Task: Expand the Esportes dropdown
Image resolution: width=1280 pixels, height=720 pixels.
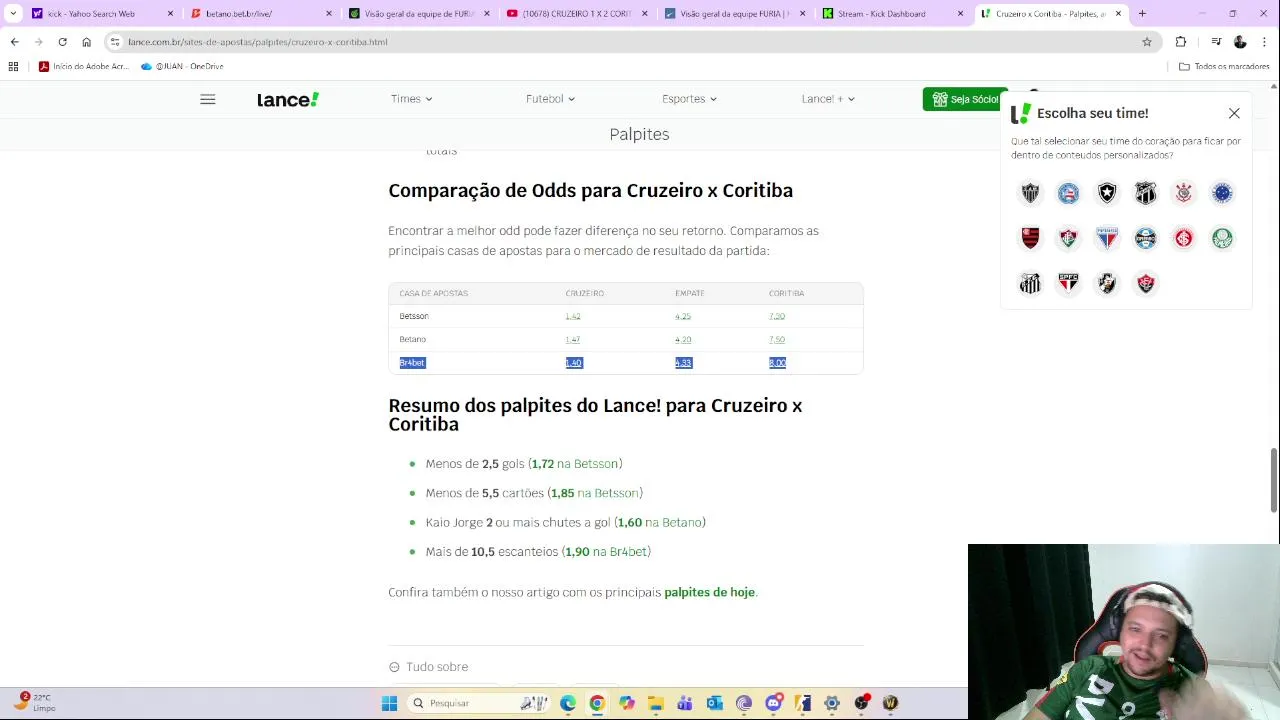Action: pyautogui.click(x=689, y=99)
